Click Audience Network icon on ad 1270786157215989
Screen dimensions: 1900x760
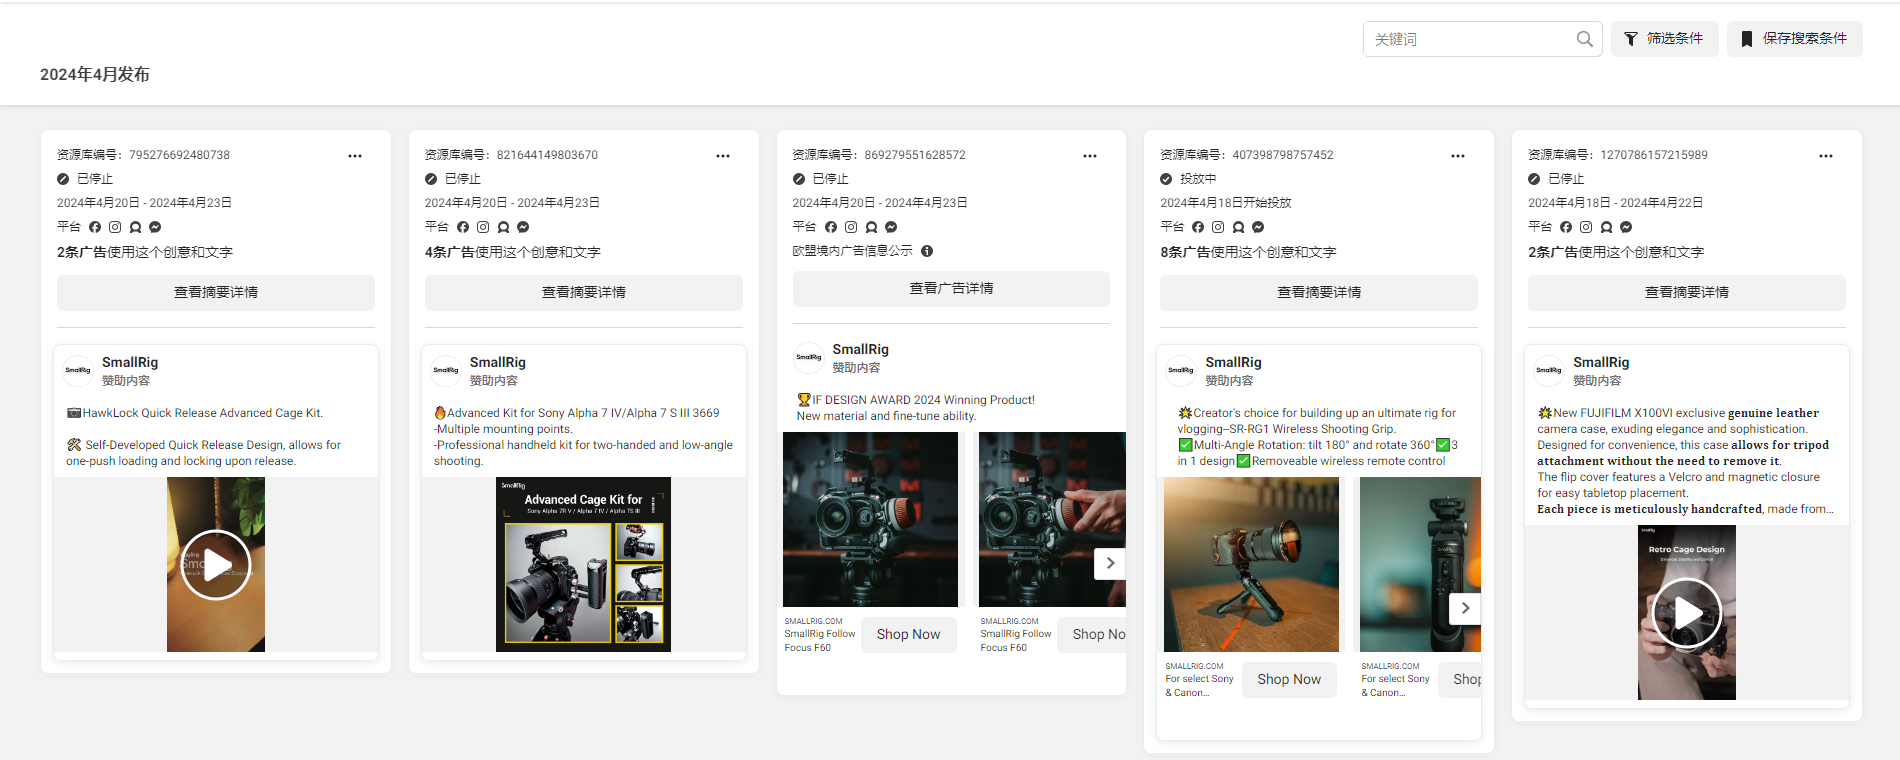(1606, 227)
